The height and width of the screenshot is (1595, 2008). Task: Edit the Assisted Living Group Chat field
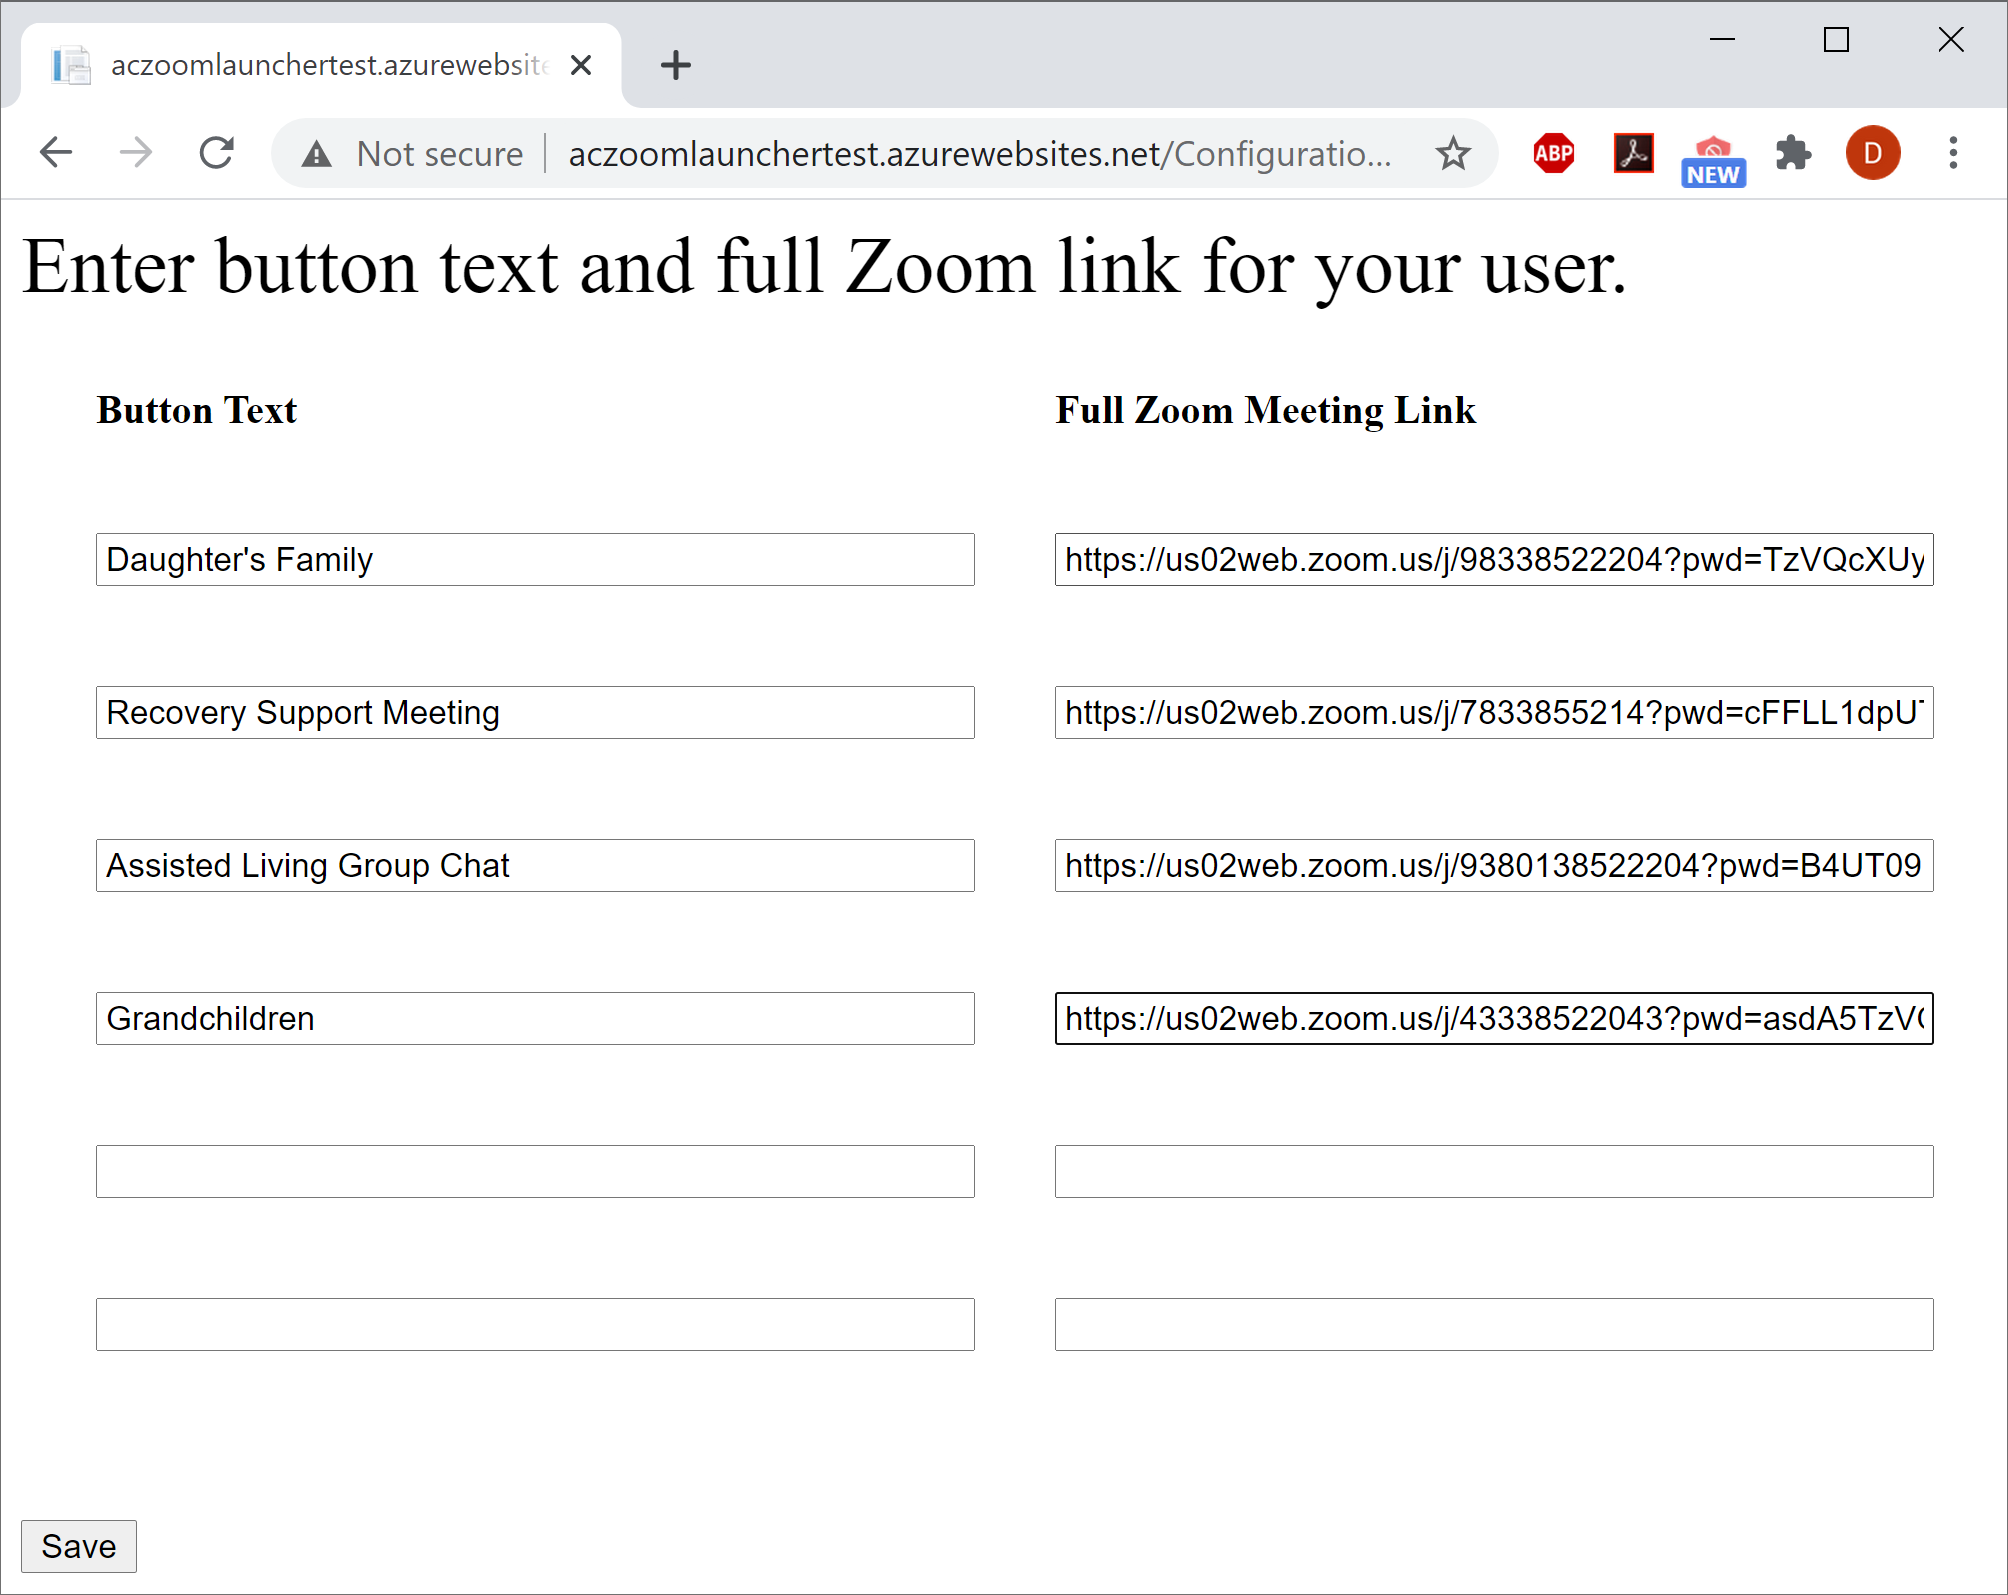(535, 865)
